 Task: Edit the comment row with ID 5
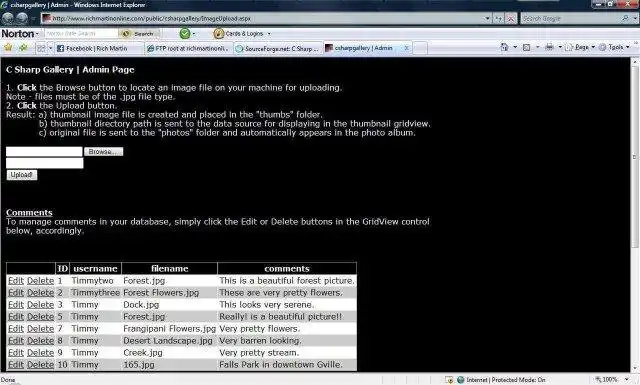click(x=16, y=316)
